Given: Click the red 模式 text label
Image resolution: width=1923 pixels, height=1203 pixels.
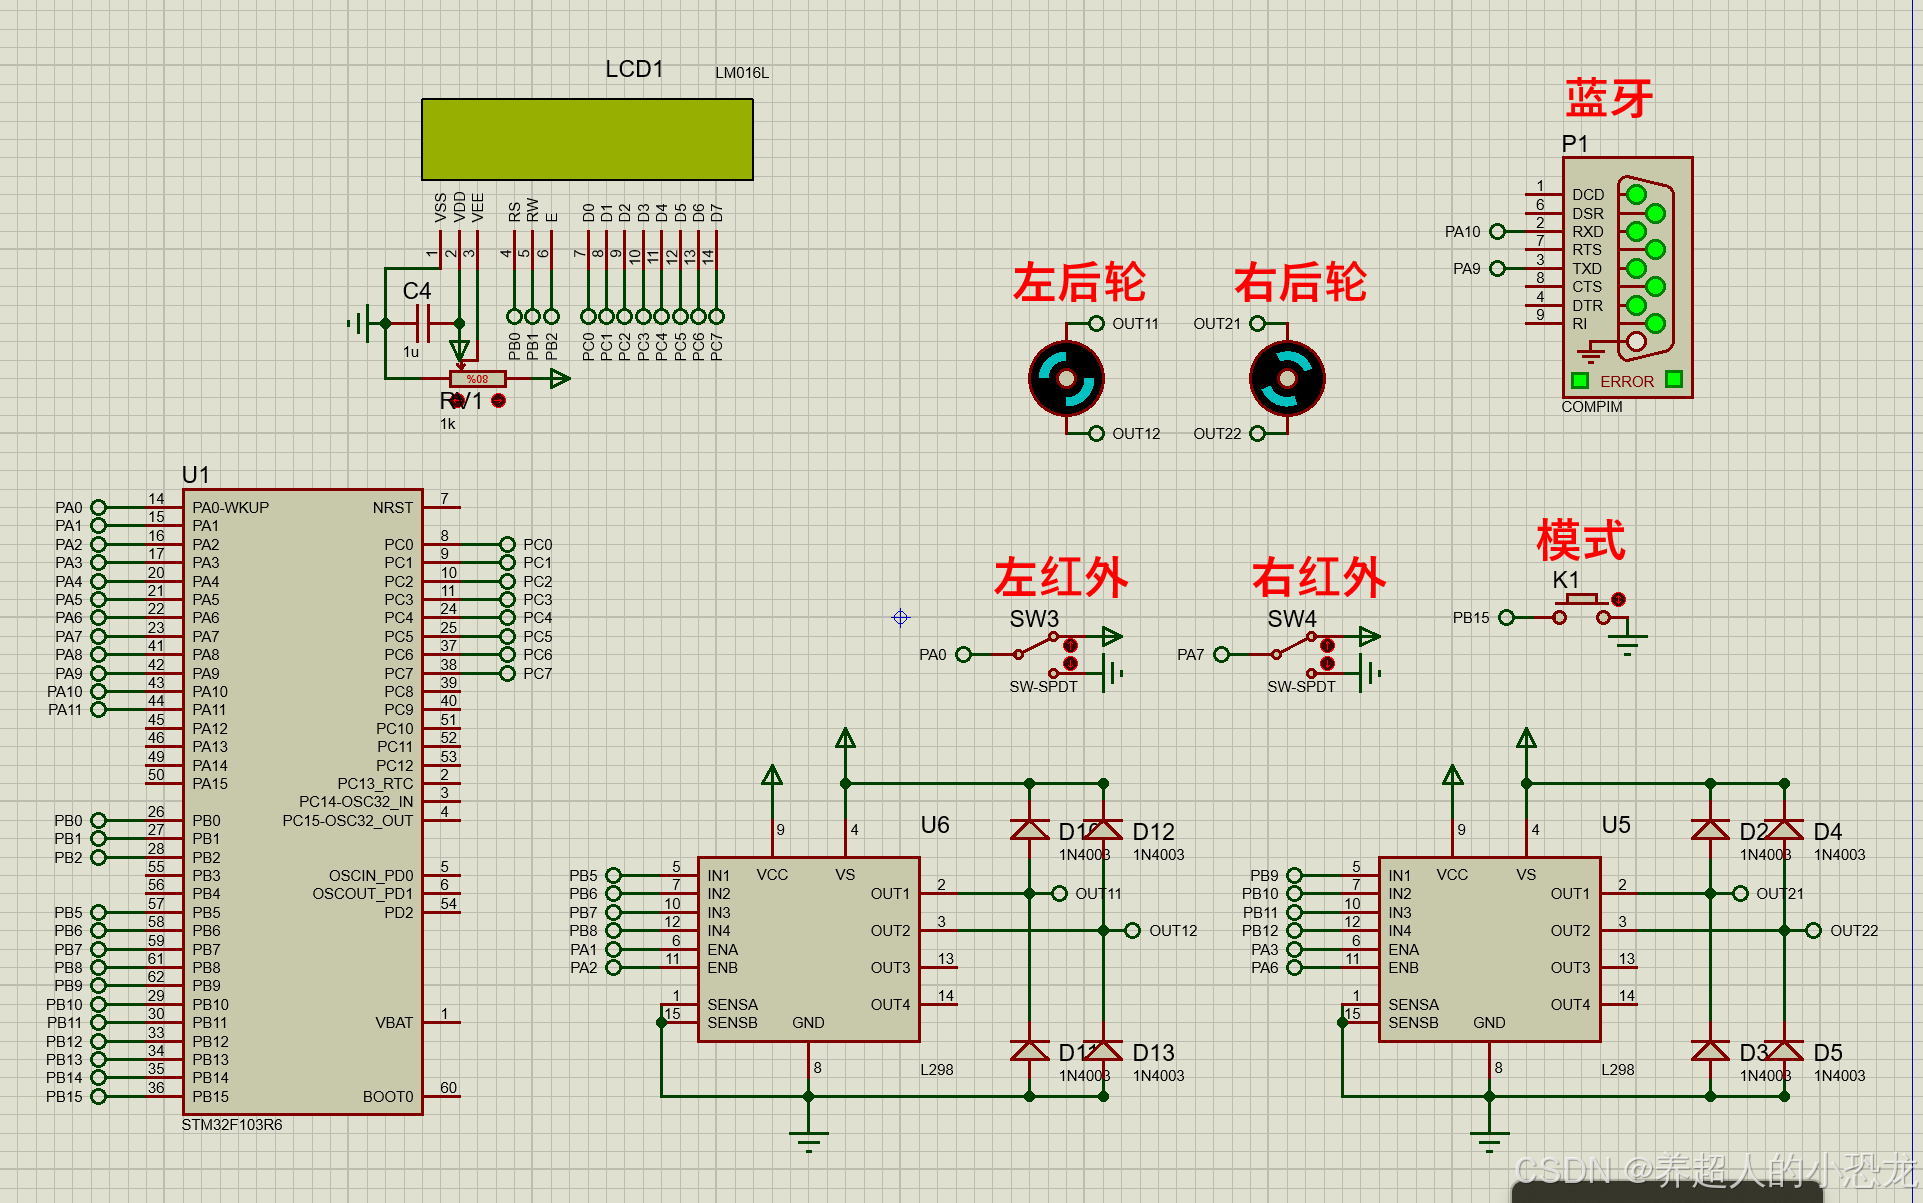Looking at the screenshot, I should click(1580, 541).
